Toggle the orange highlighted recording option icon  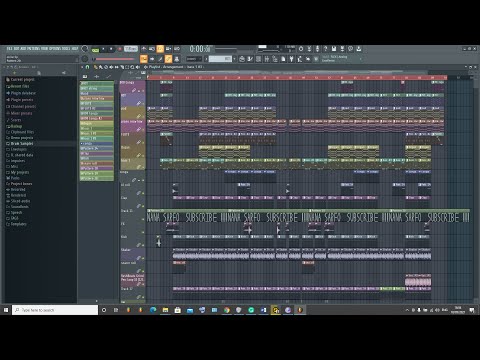[160, 49]
